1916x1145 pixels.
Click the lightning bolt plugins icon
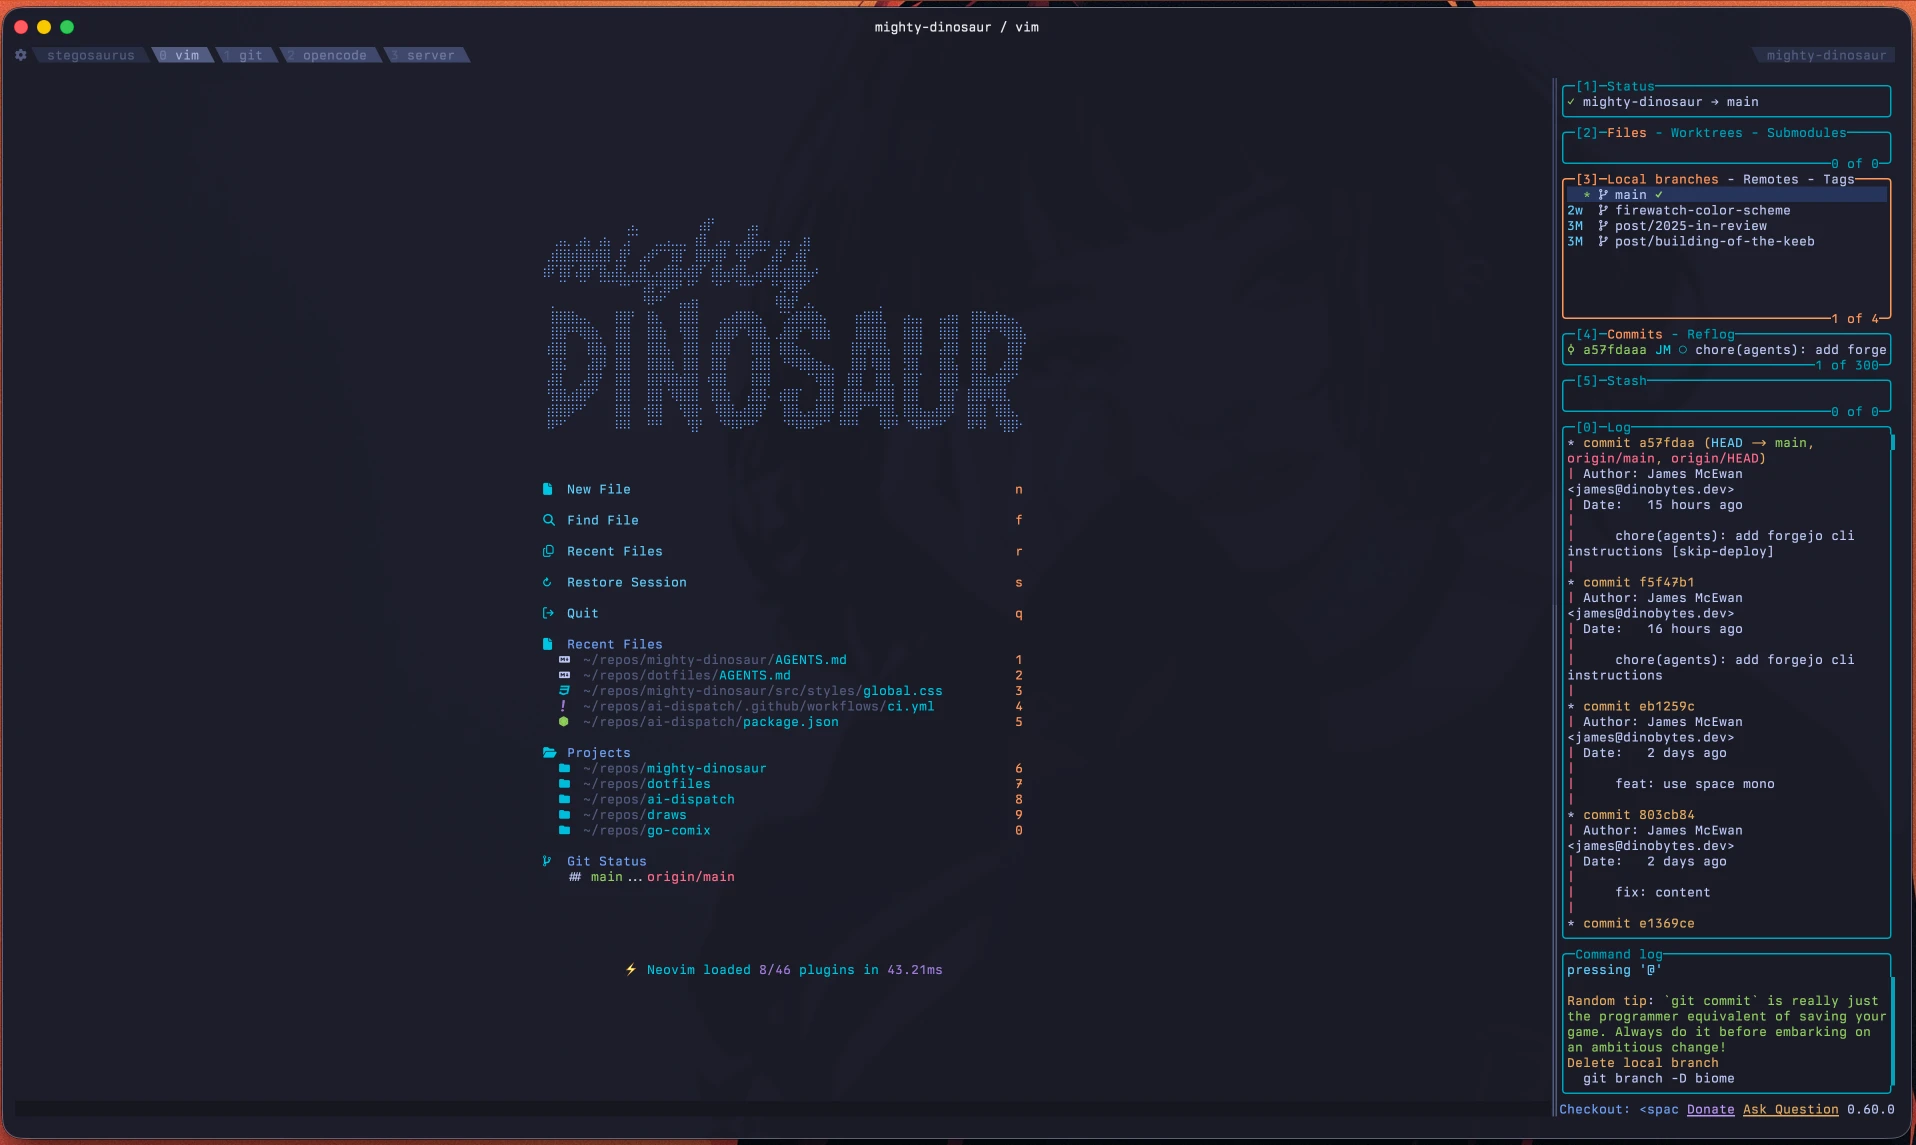(x=630, y=969)
